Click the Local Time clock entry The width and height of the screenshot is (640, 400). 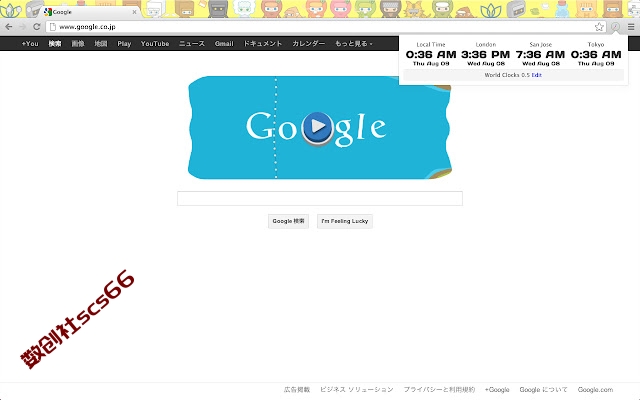click(431, 54)
